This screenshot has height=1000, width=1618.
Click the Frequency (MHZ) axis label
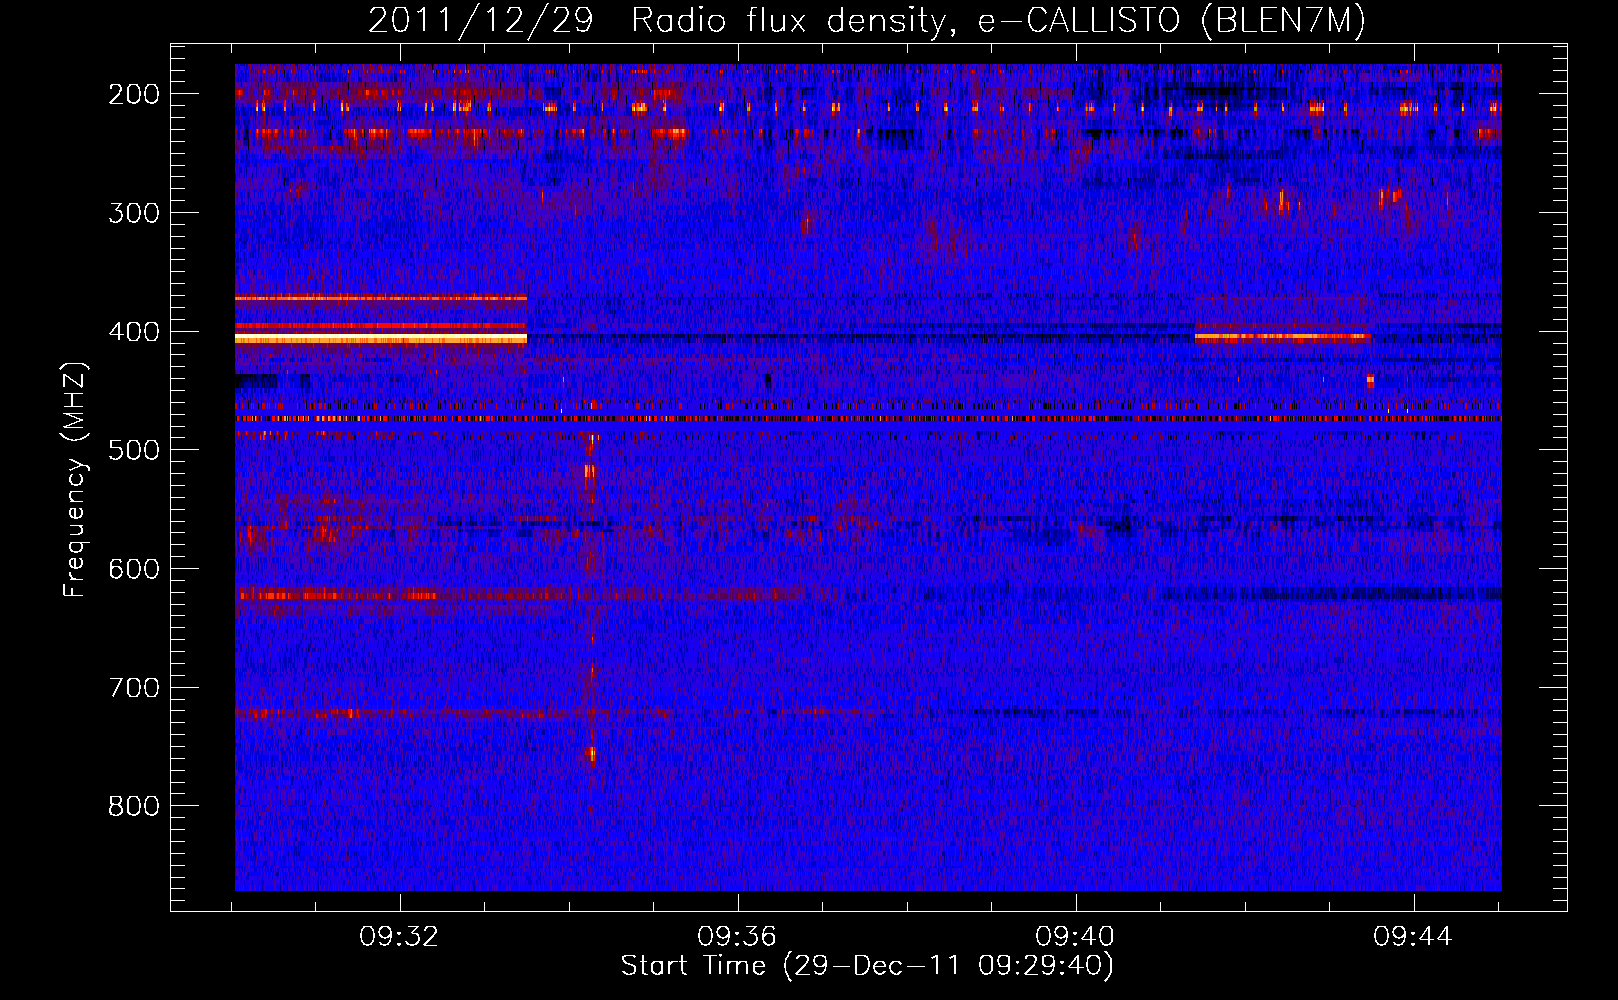[x=75, y=479]
